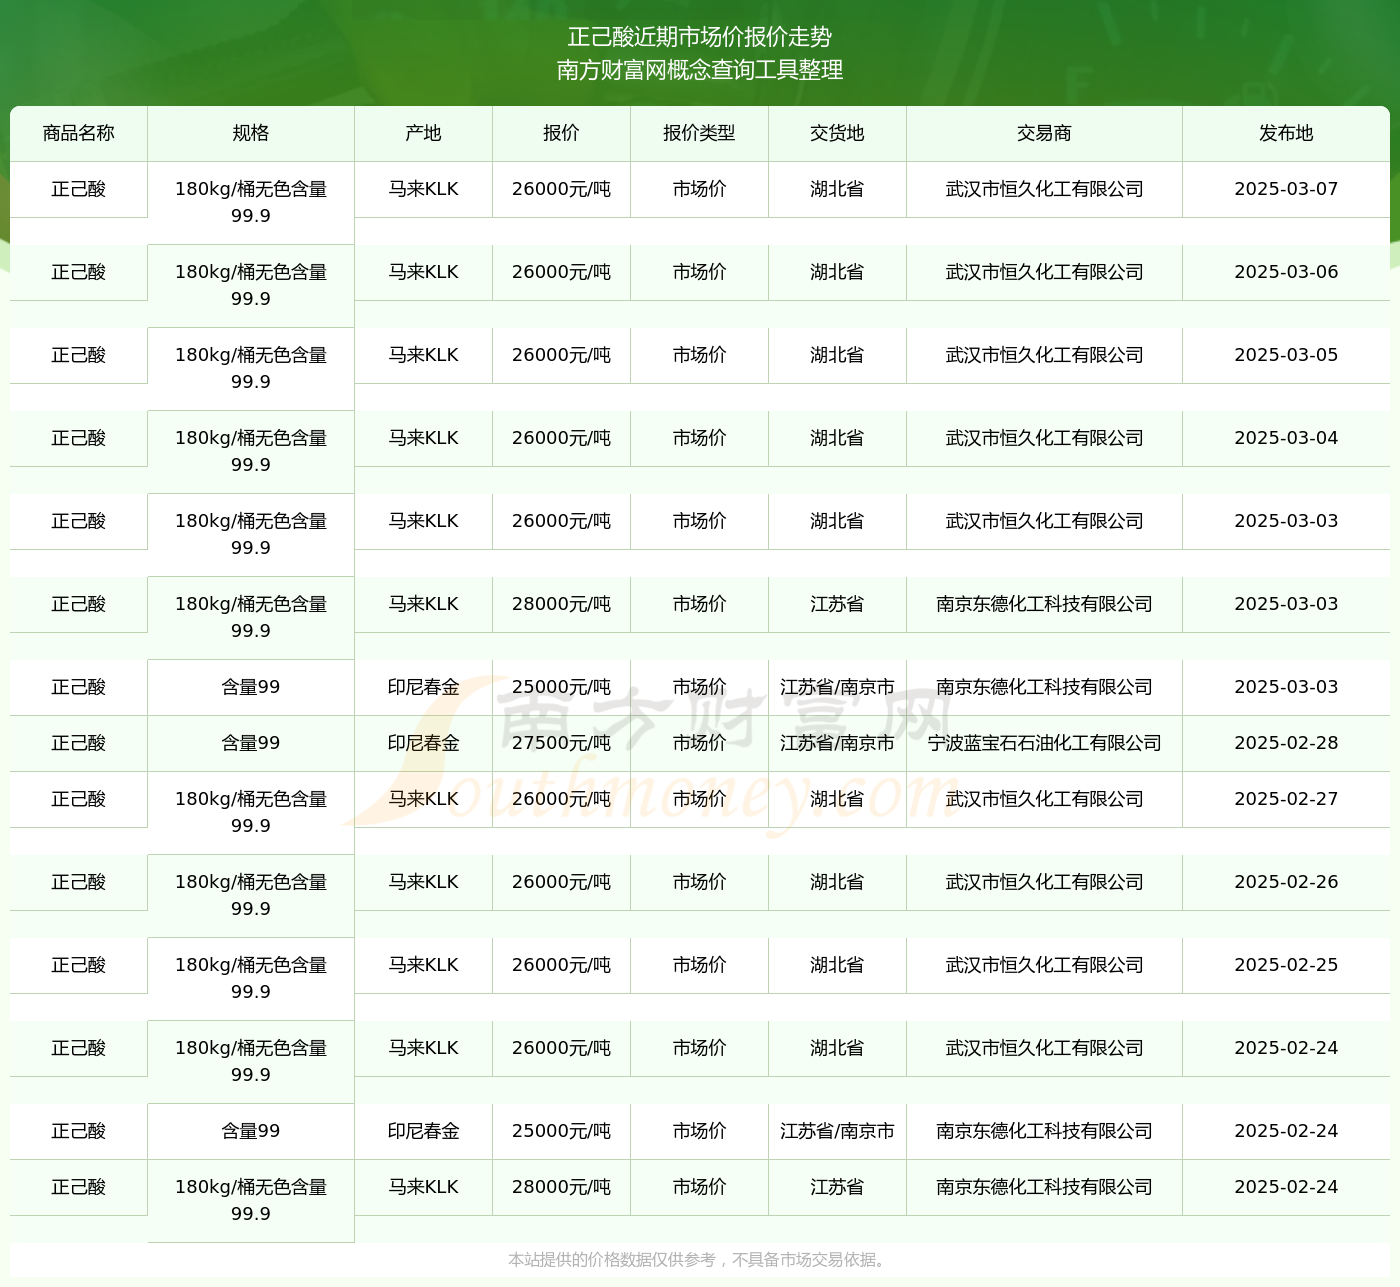The width and height of the screenshot is (1400, 1287).
Task: Click 武汉市恒久化工有限公司 in the 2025-03-07 row
Action: tap(1045, 189)
